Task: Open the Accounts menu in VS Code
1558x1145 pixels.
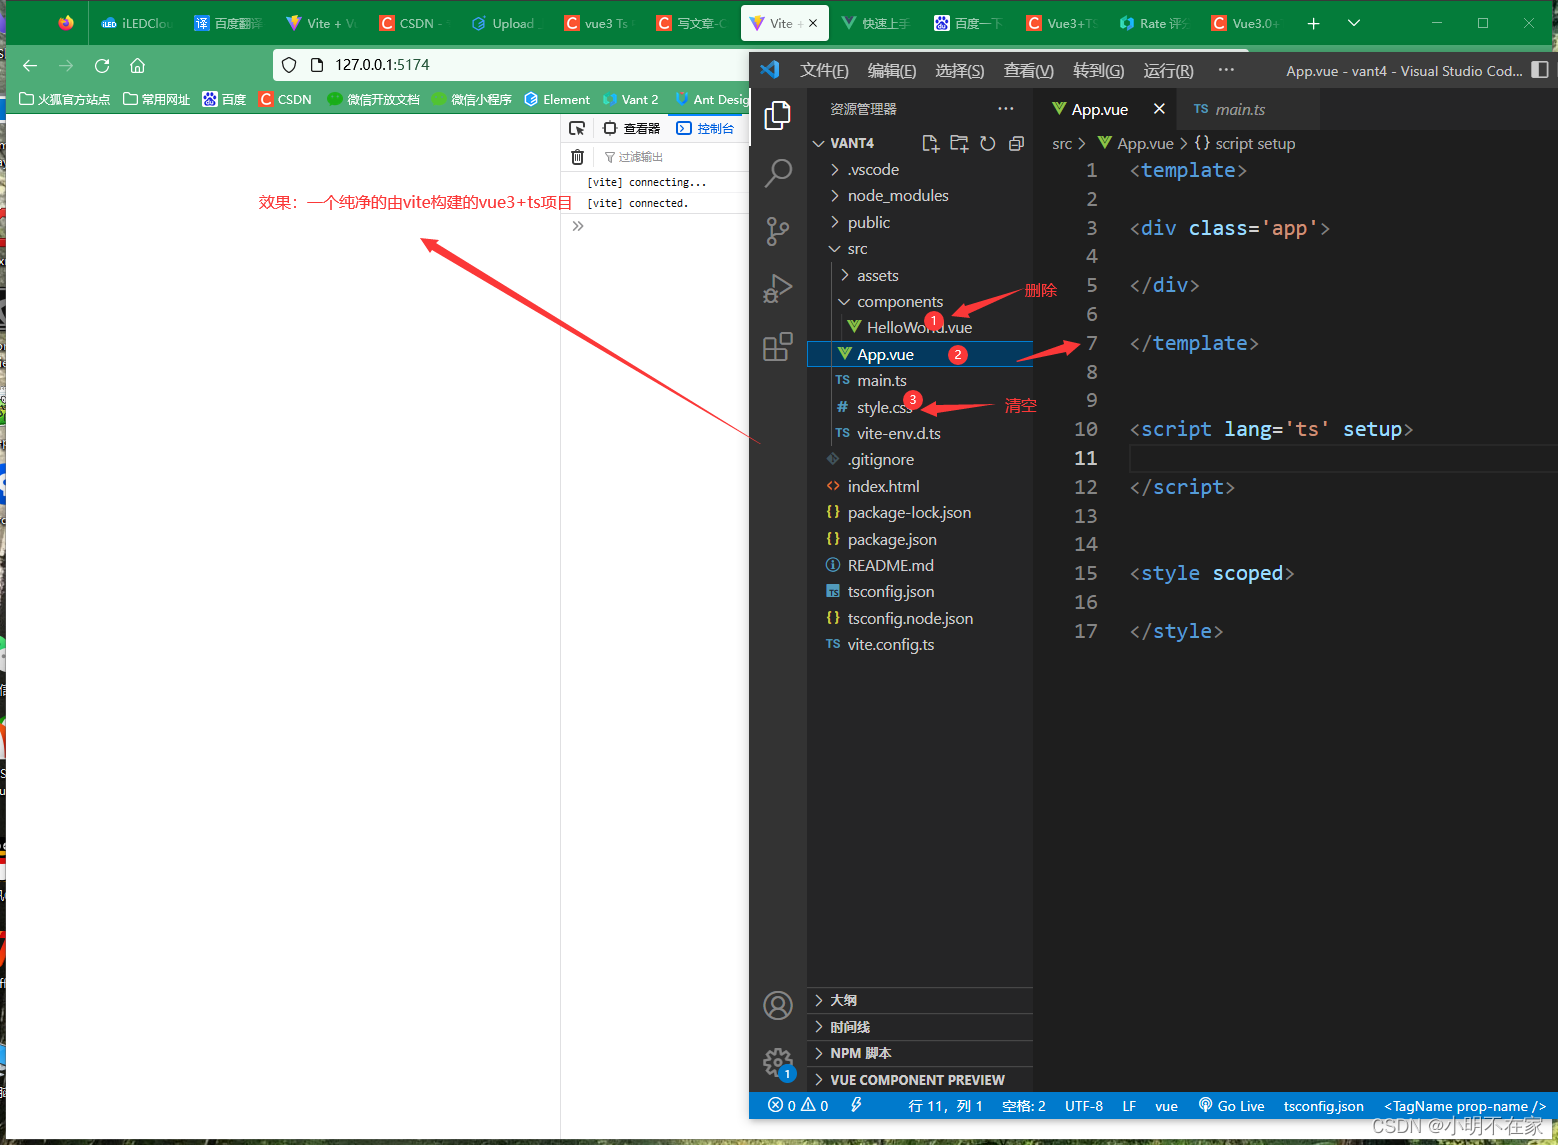Action: (778, 1005)
